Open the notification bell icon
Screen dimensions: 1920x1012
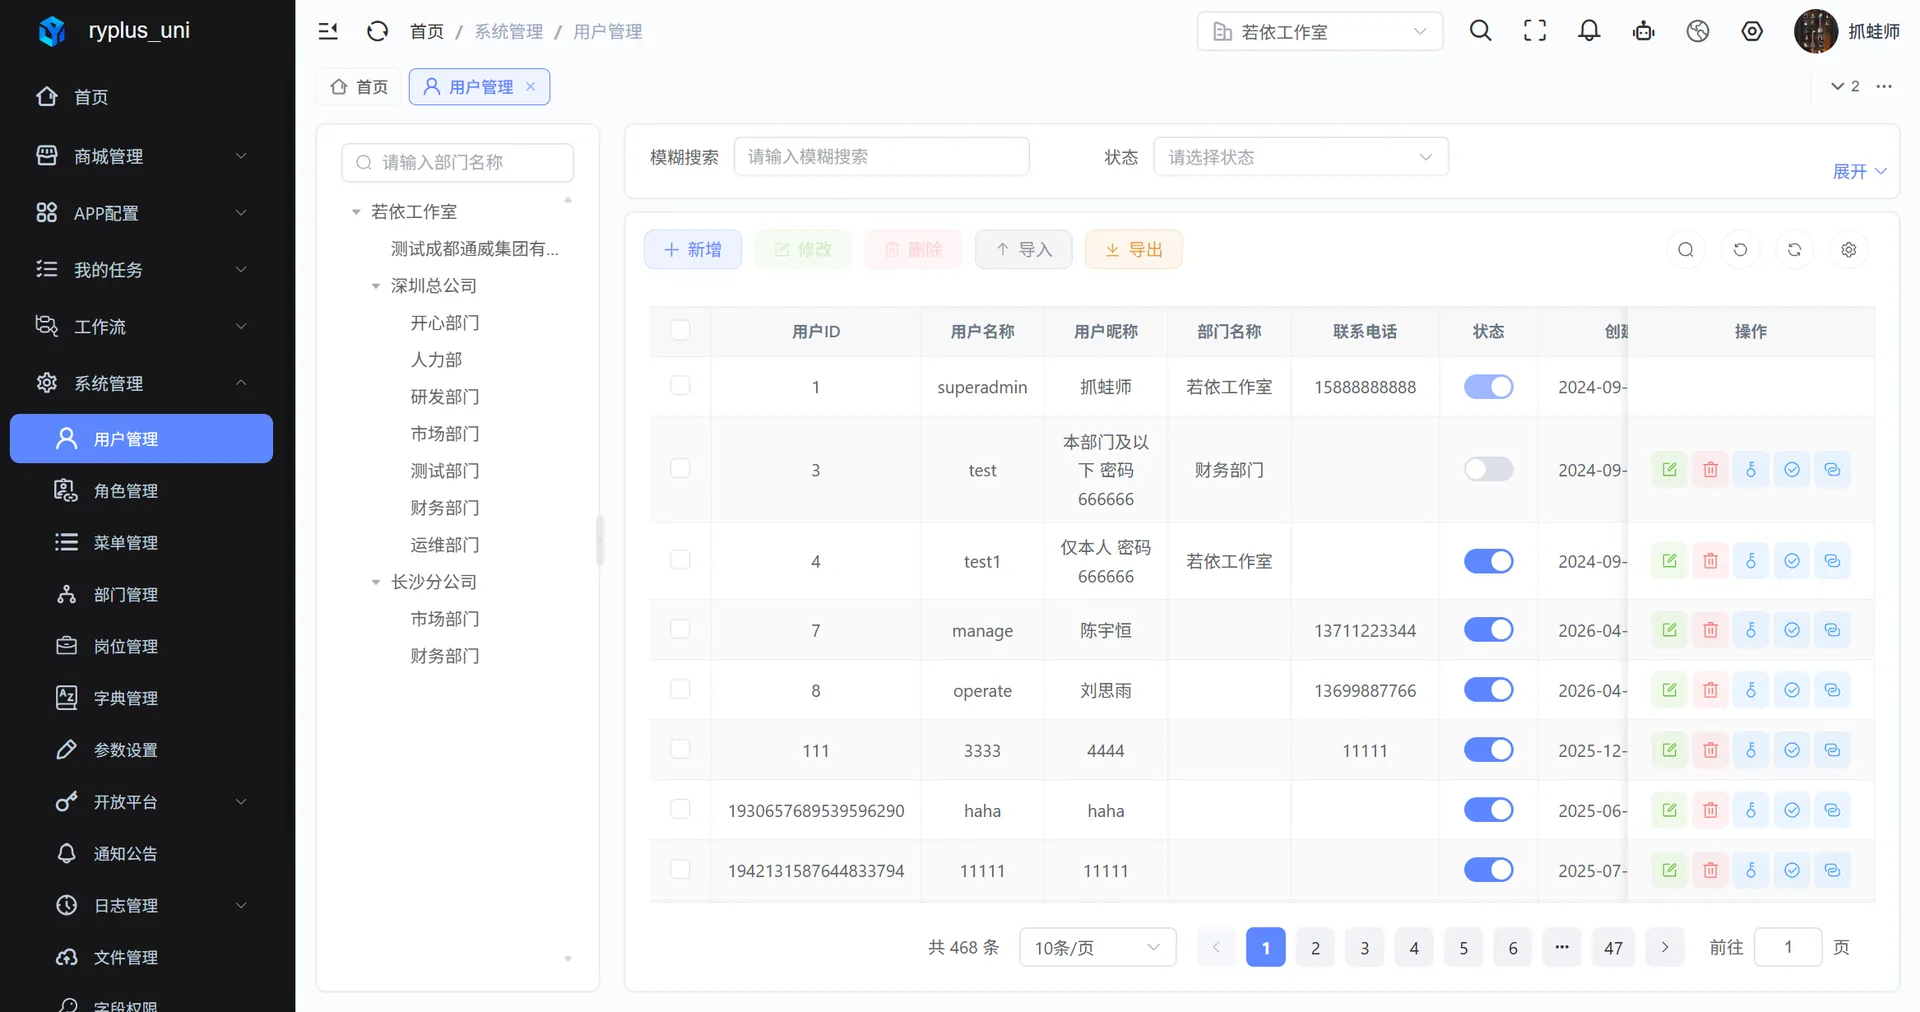tap(1589, 31)
